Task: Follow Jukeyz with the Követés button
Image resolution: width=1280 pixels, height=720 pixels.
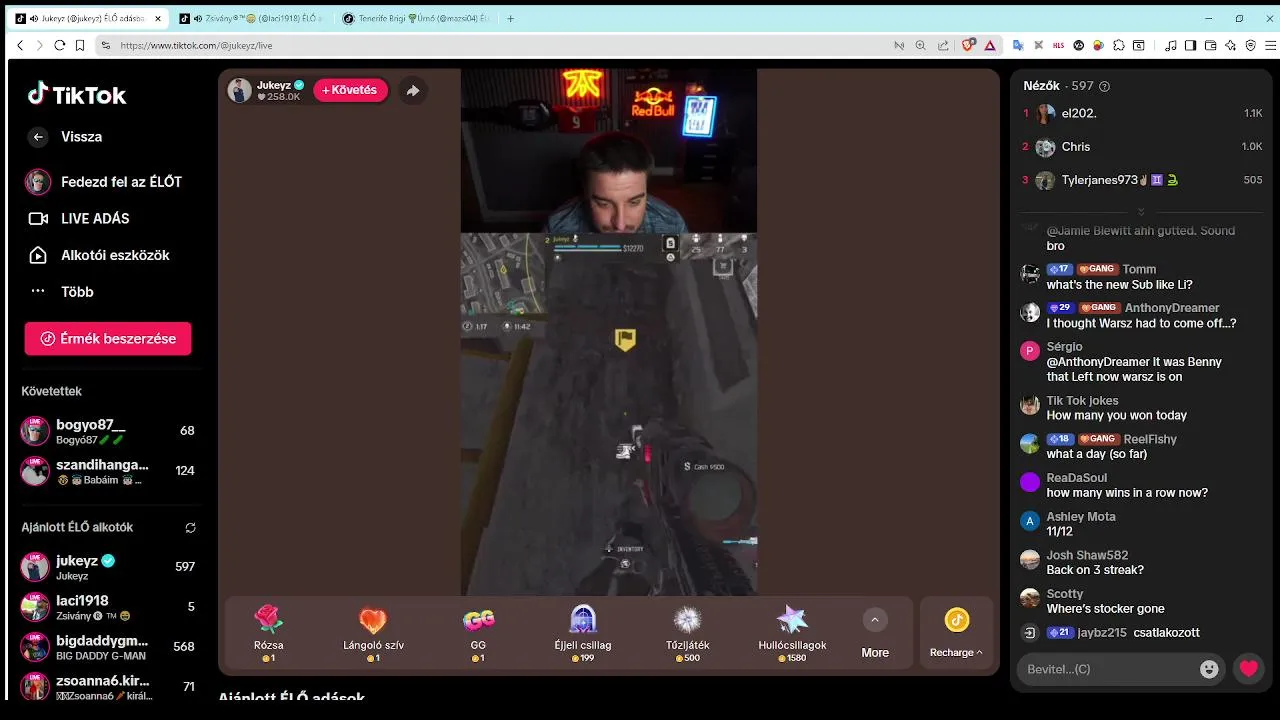Action: 350,90
